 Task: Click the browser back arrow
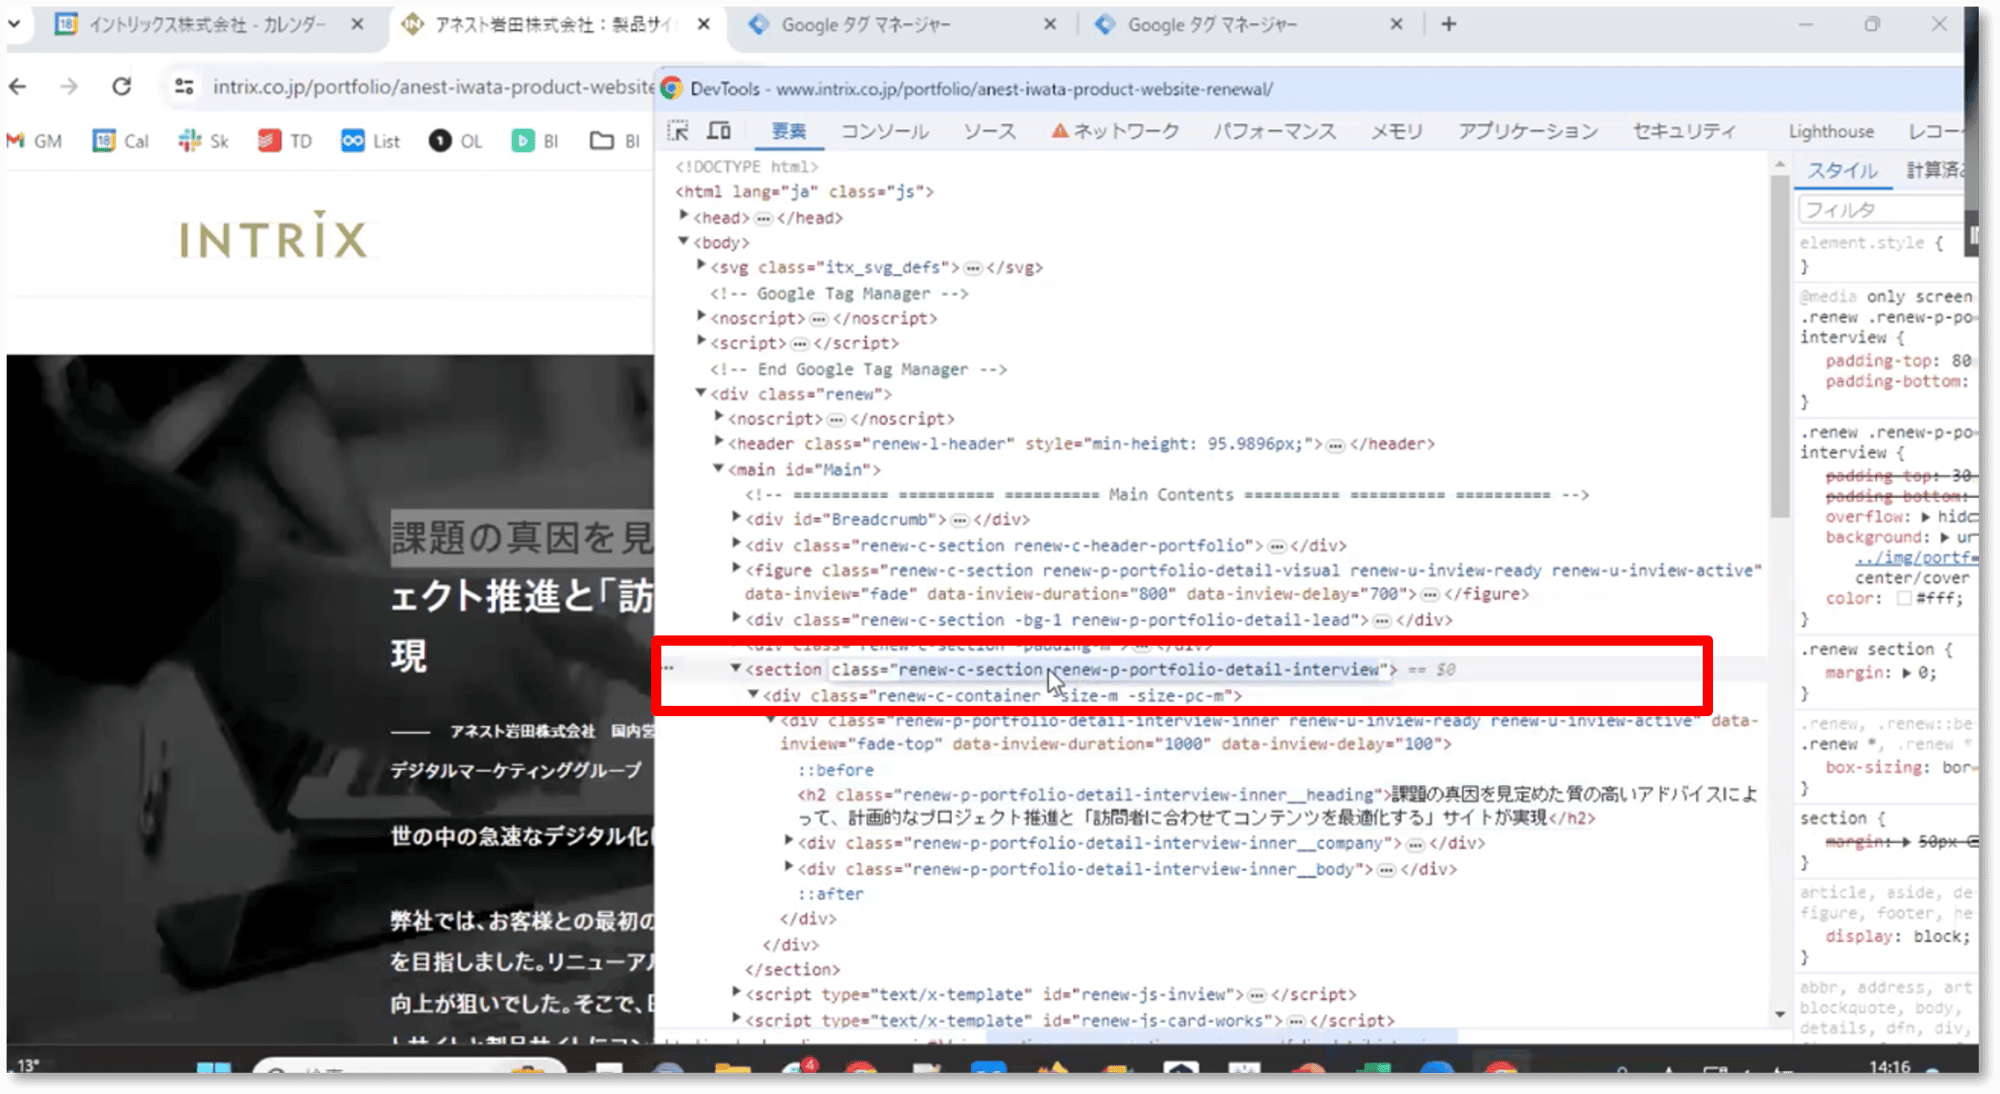(x=18, y=87)
